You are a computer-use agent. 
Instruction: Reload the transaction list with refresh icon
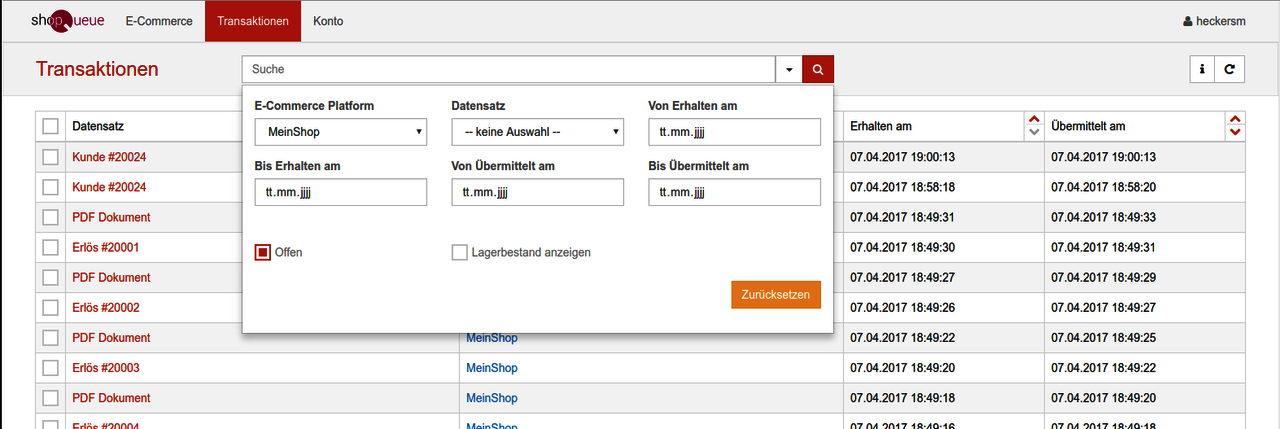(1230, 69)
